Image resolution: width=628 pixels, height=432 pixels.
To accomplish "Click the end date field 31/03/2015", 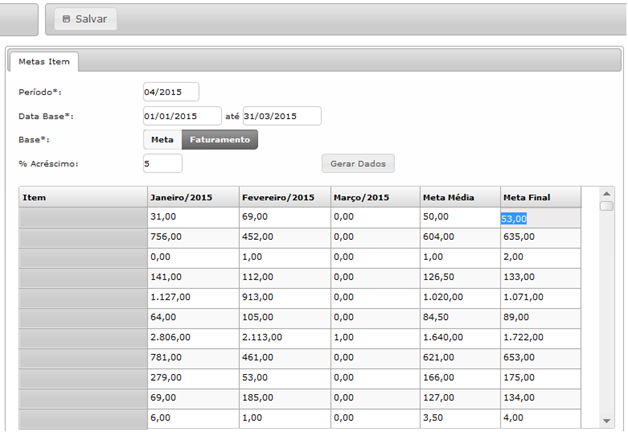I will (282, 116).
